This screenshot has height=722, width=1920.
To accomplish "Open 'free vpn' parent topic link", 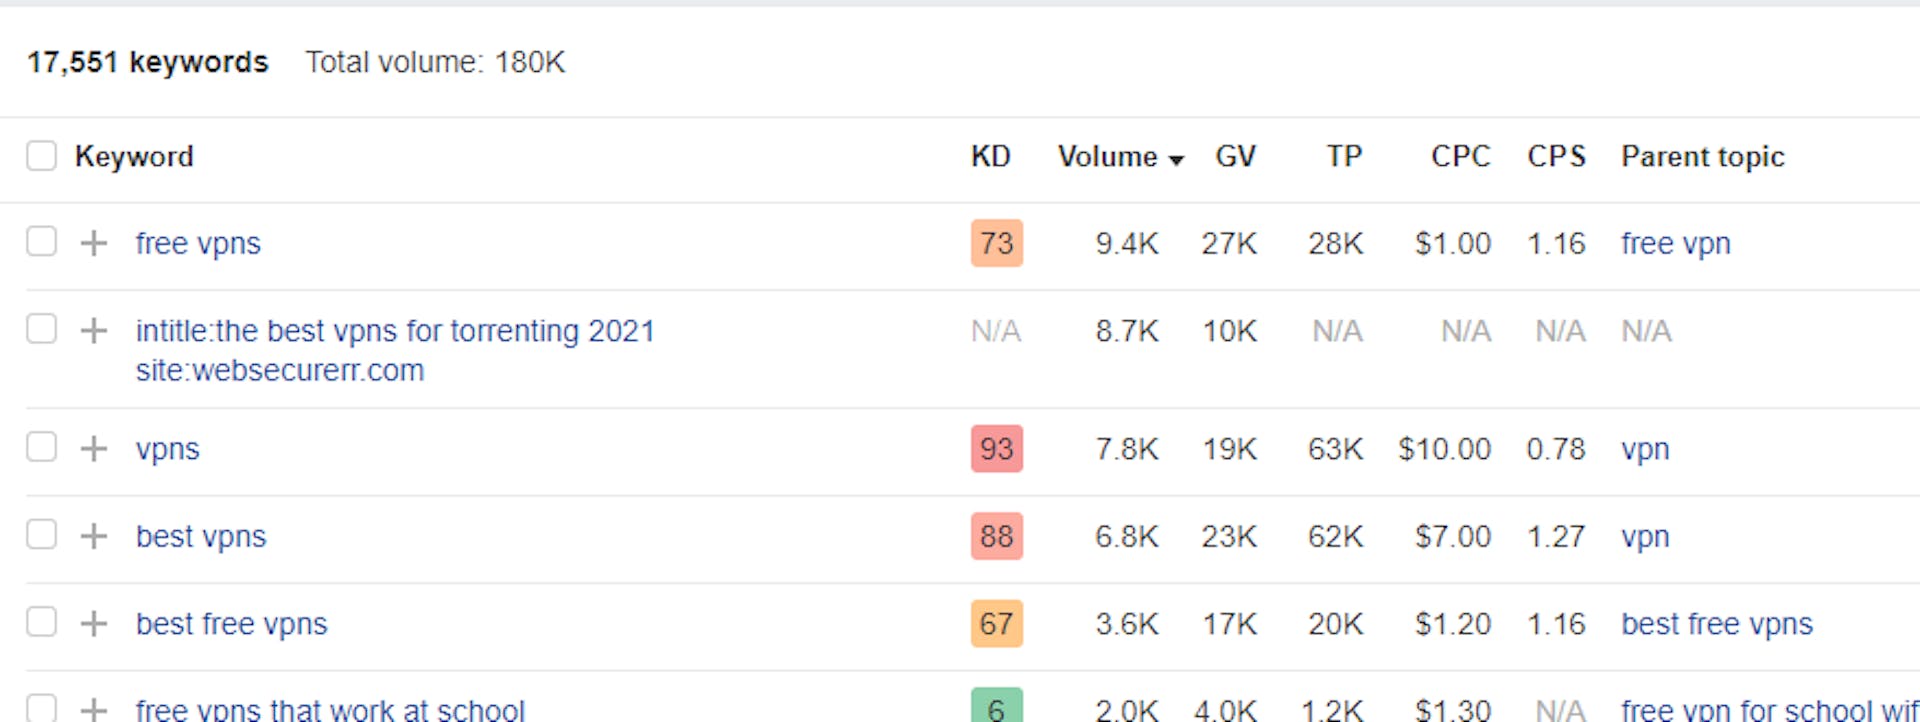I will (x=1675, y=244).
